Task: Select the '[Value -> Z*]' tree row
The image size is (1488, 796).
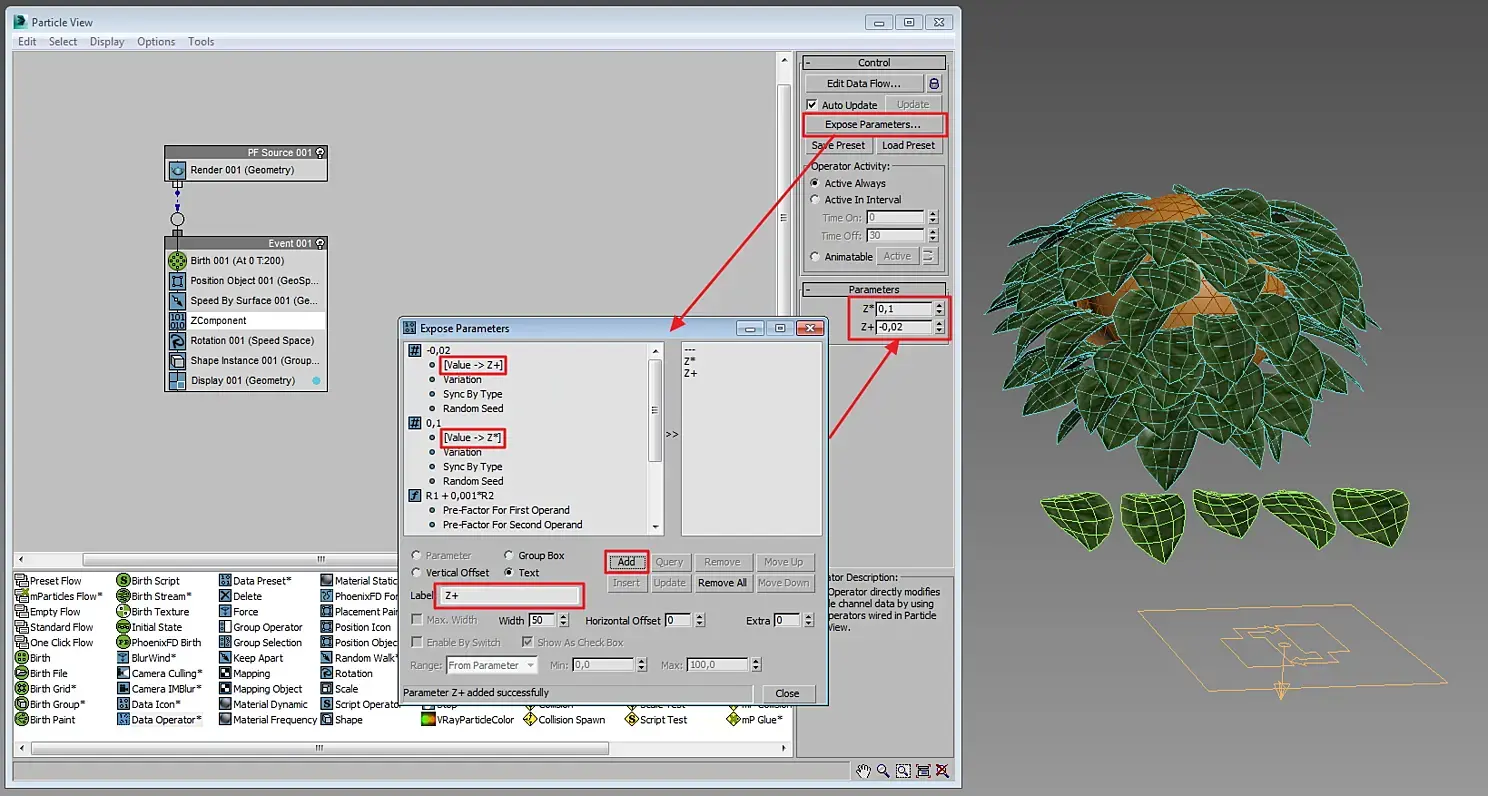Action: (x=473, y=438)
